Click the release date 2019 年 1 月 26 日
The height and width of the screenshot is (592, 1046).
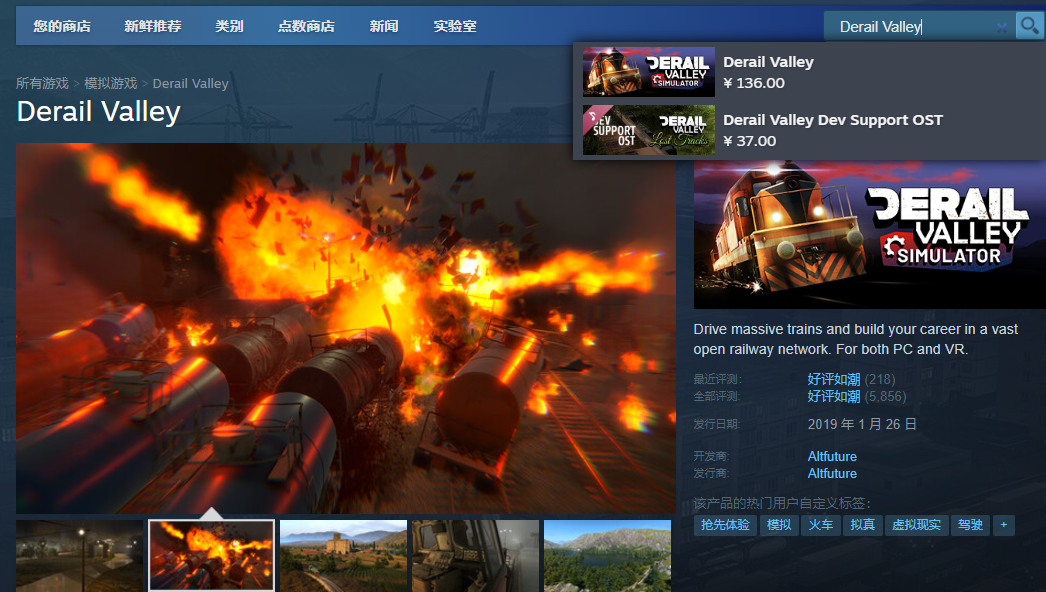point(862,424)
